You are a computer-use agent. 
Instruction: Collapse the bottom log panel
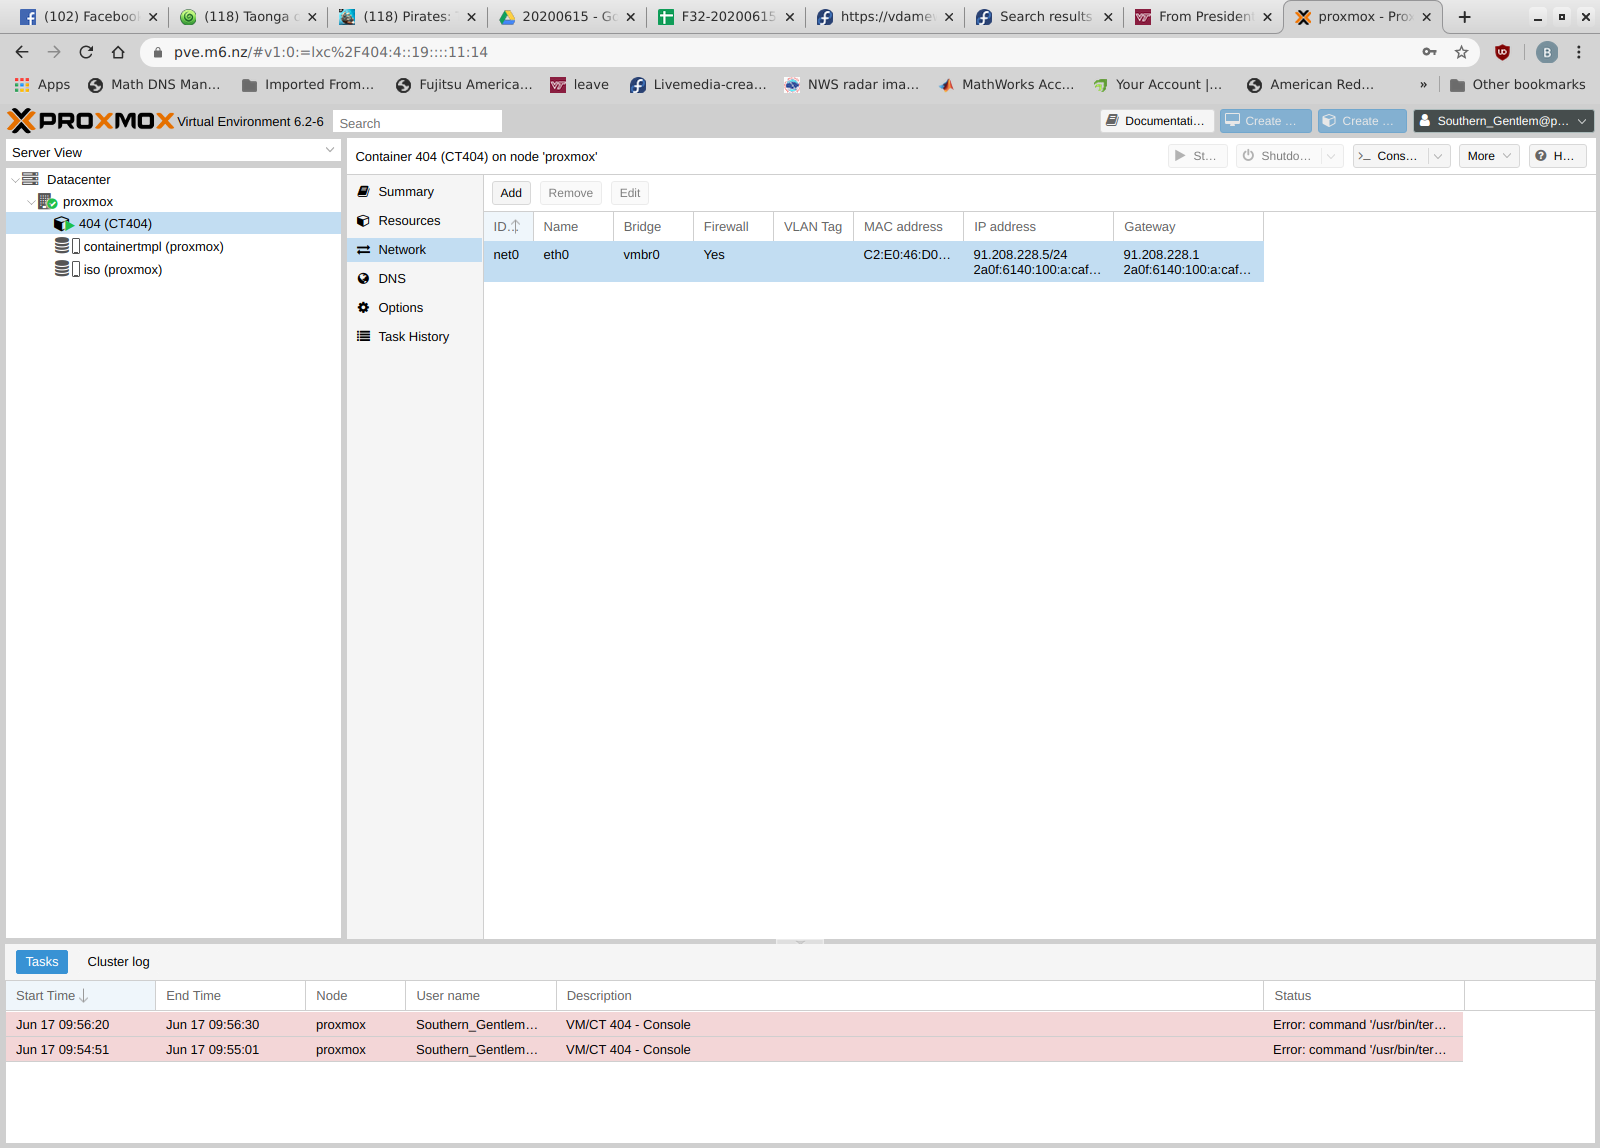pyautogui.click(x=800, y=941)
